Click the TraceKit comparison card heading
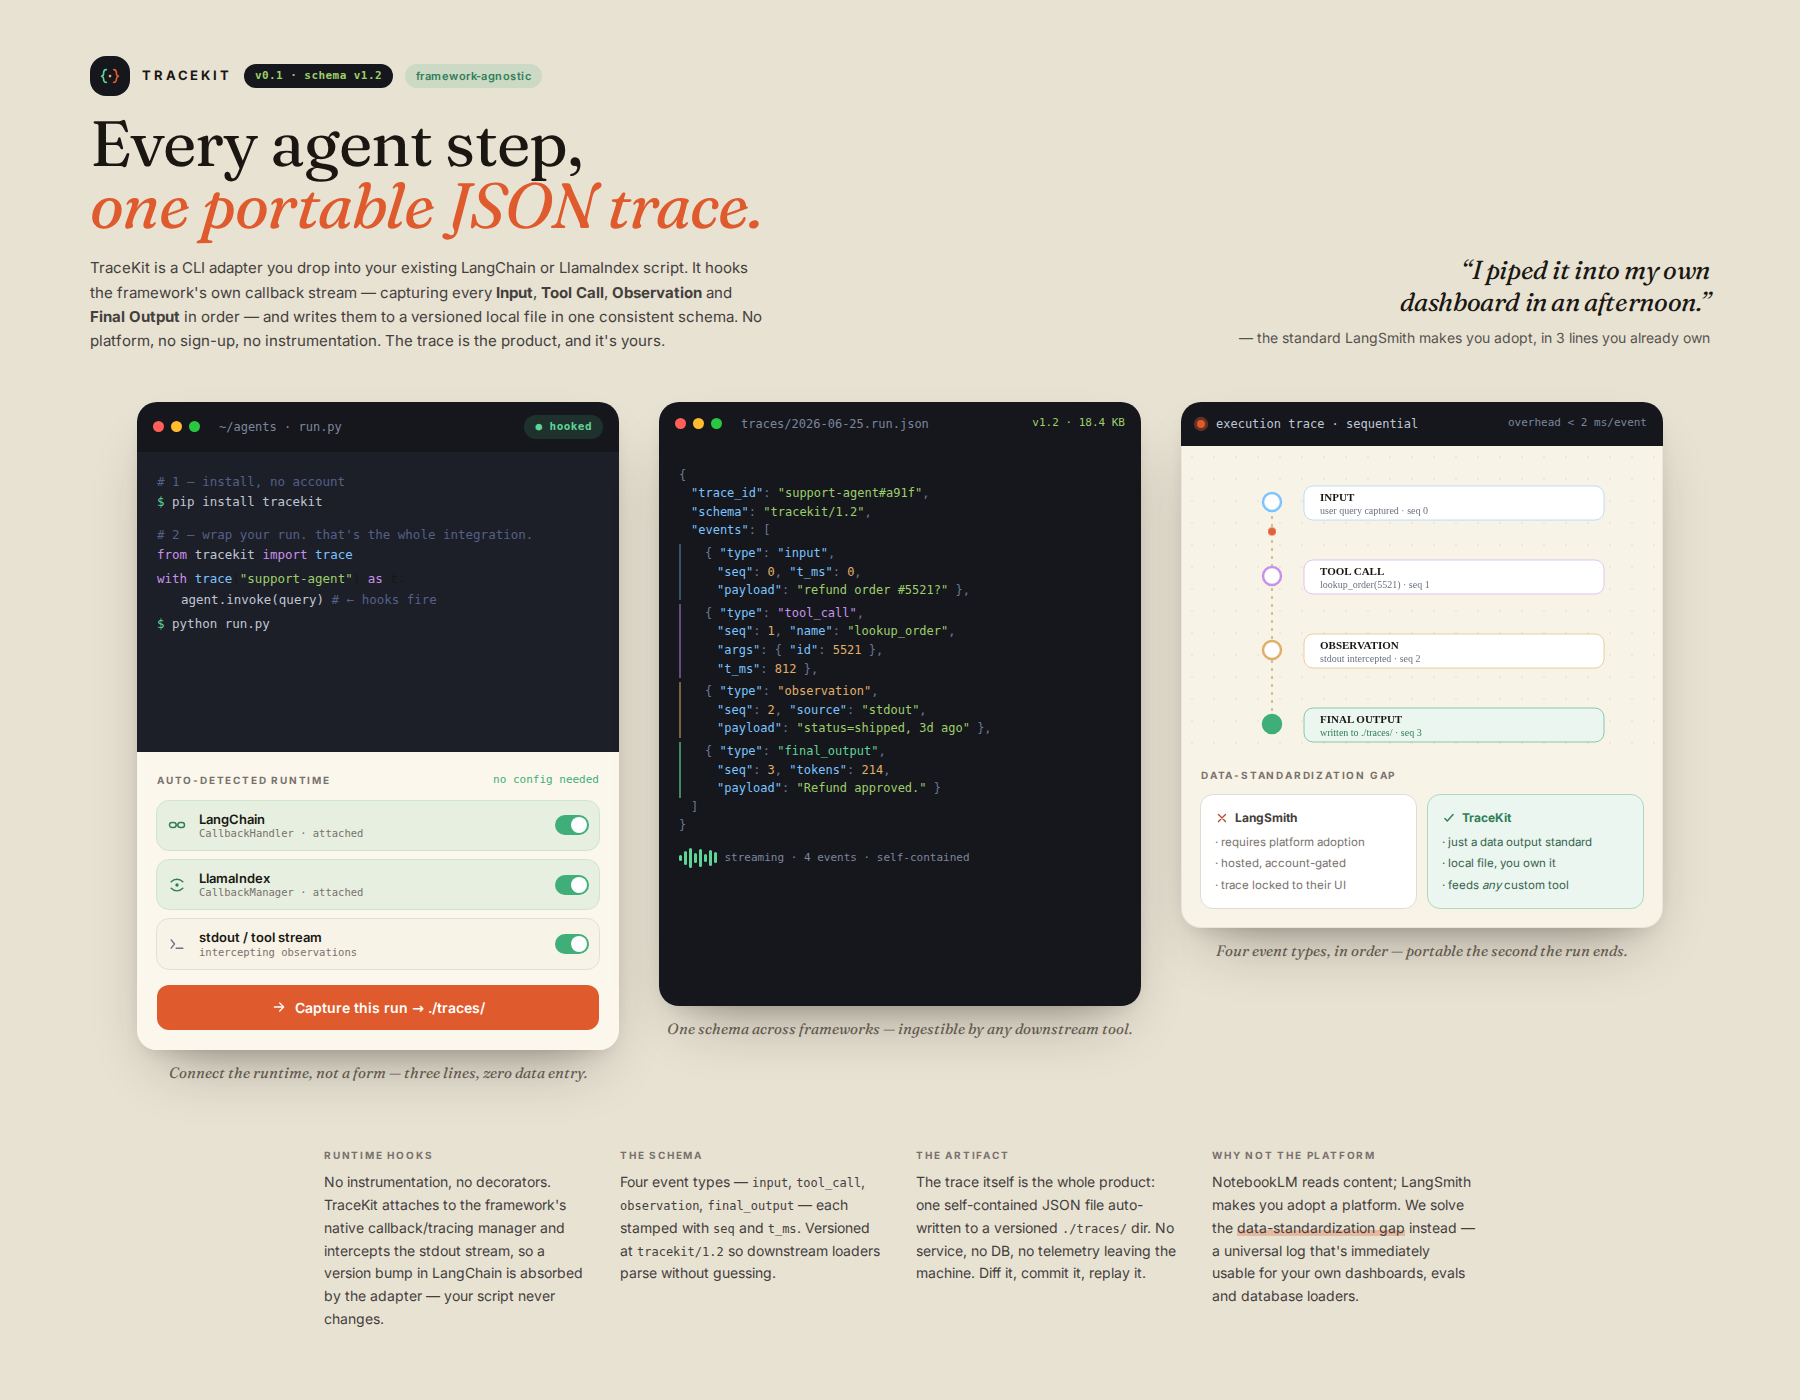Viewport: 1800px width, 1400px height. 1486,818
